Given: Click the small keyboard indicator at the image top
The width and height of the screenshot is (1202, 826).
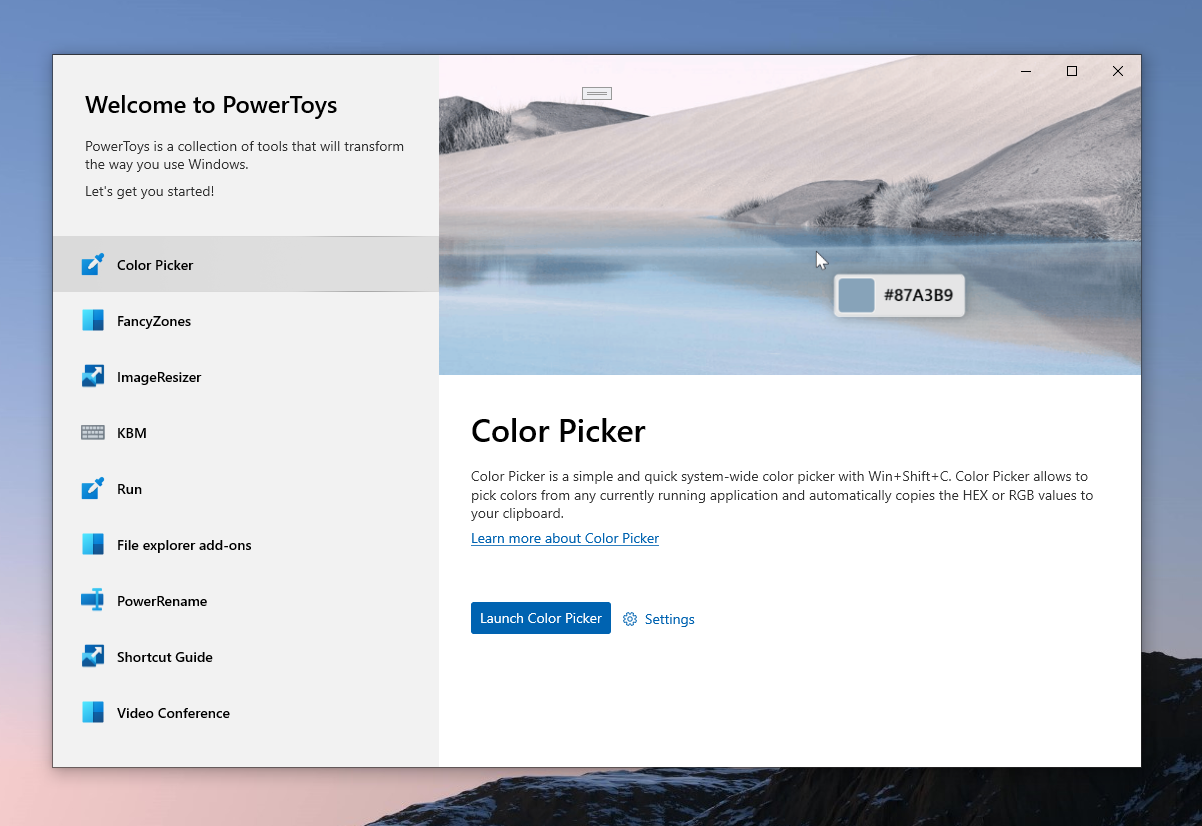Looking at the screenshot, I should click(x=597, y=93).
